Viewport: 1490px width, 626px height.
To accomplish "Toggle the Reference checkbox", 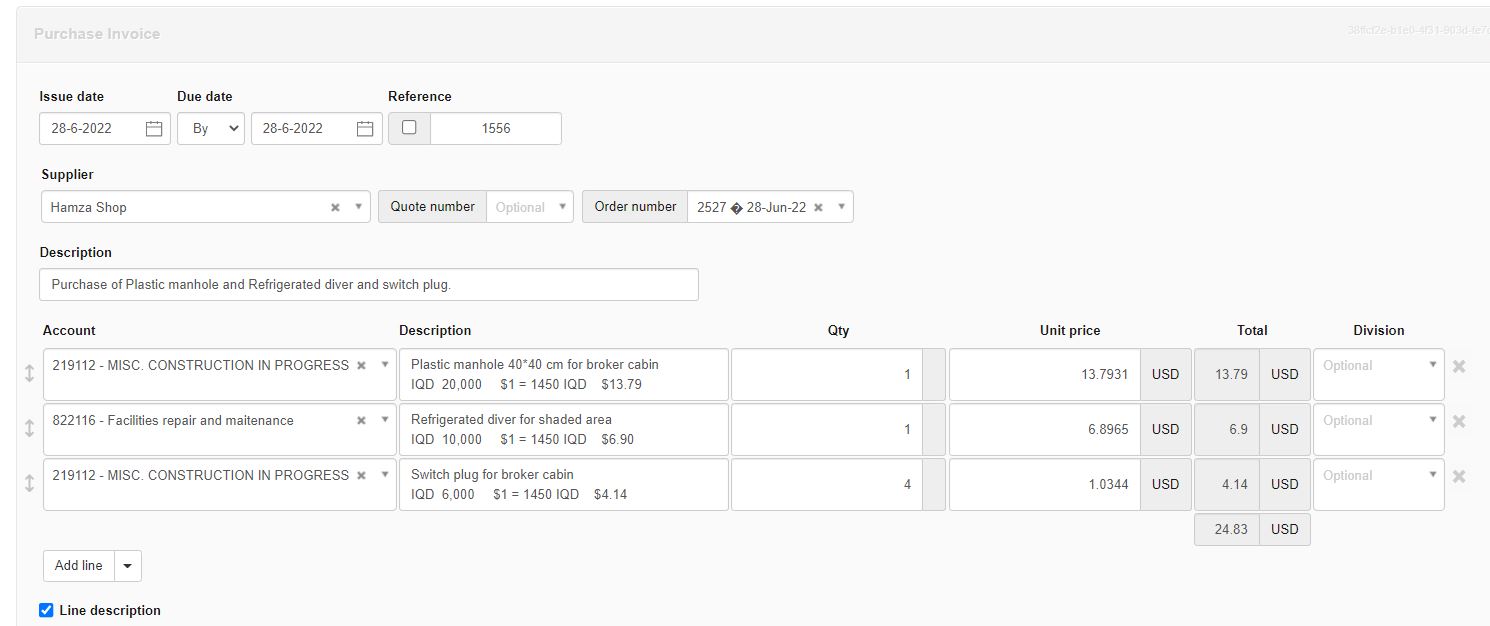I will [409, 128].
